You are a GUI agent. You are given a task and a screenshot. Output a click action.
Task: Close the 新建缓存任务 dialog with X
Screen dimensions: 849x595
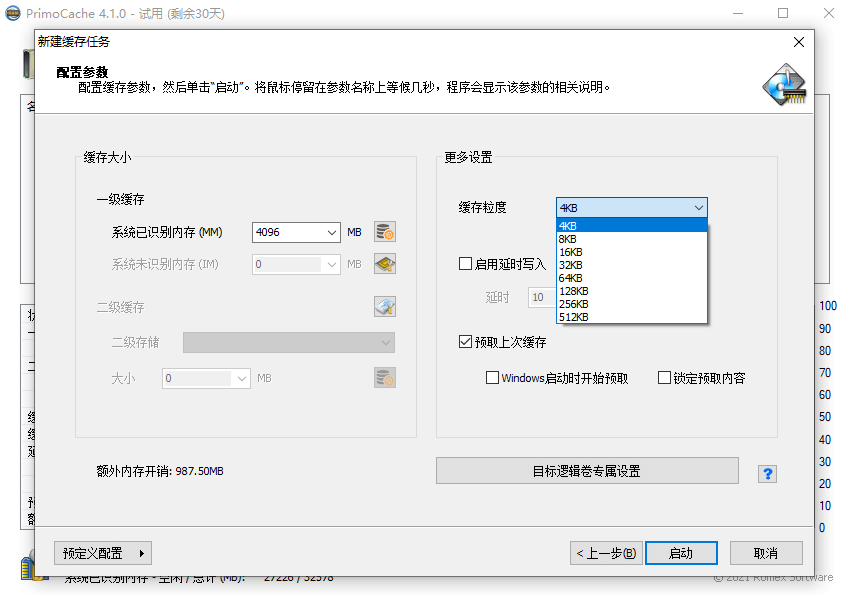tap(798, 42)
